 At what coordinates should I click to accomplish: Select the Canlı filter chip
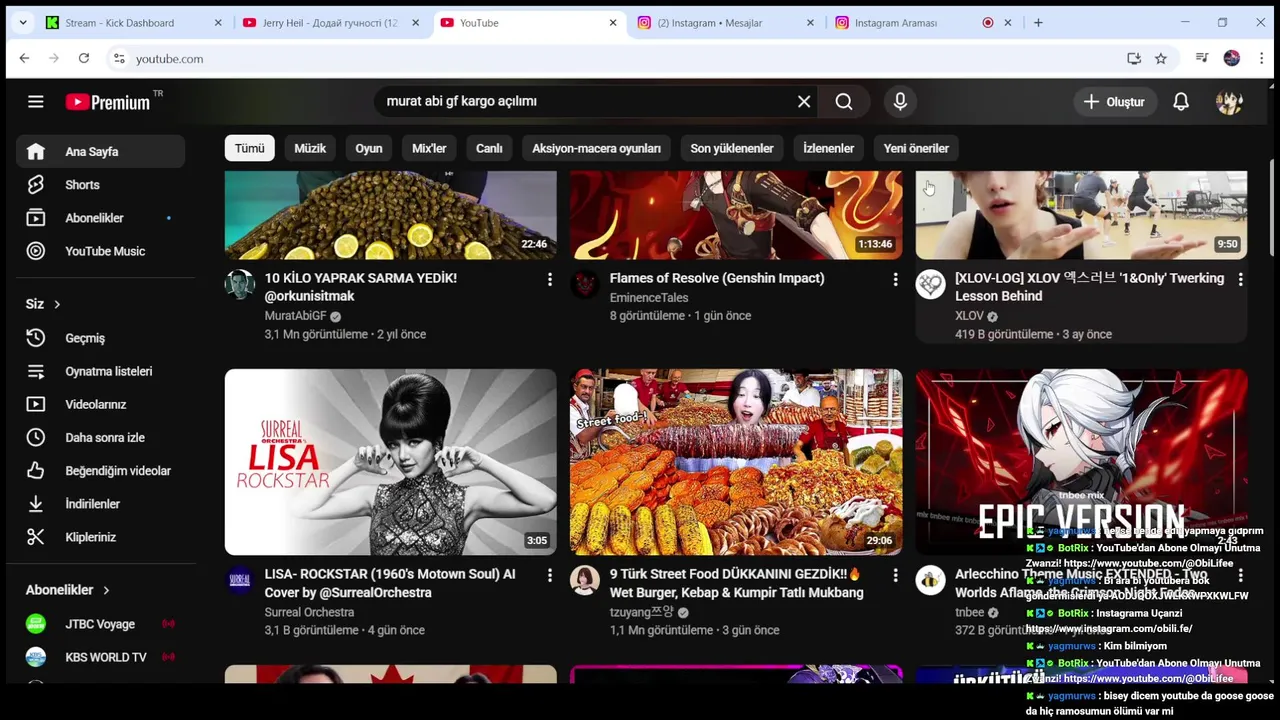pyautogui.click(x=489, y=148)
